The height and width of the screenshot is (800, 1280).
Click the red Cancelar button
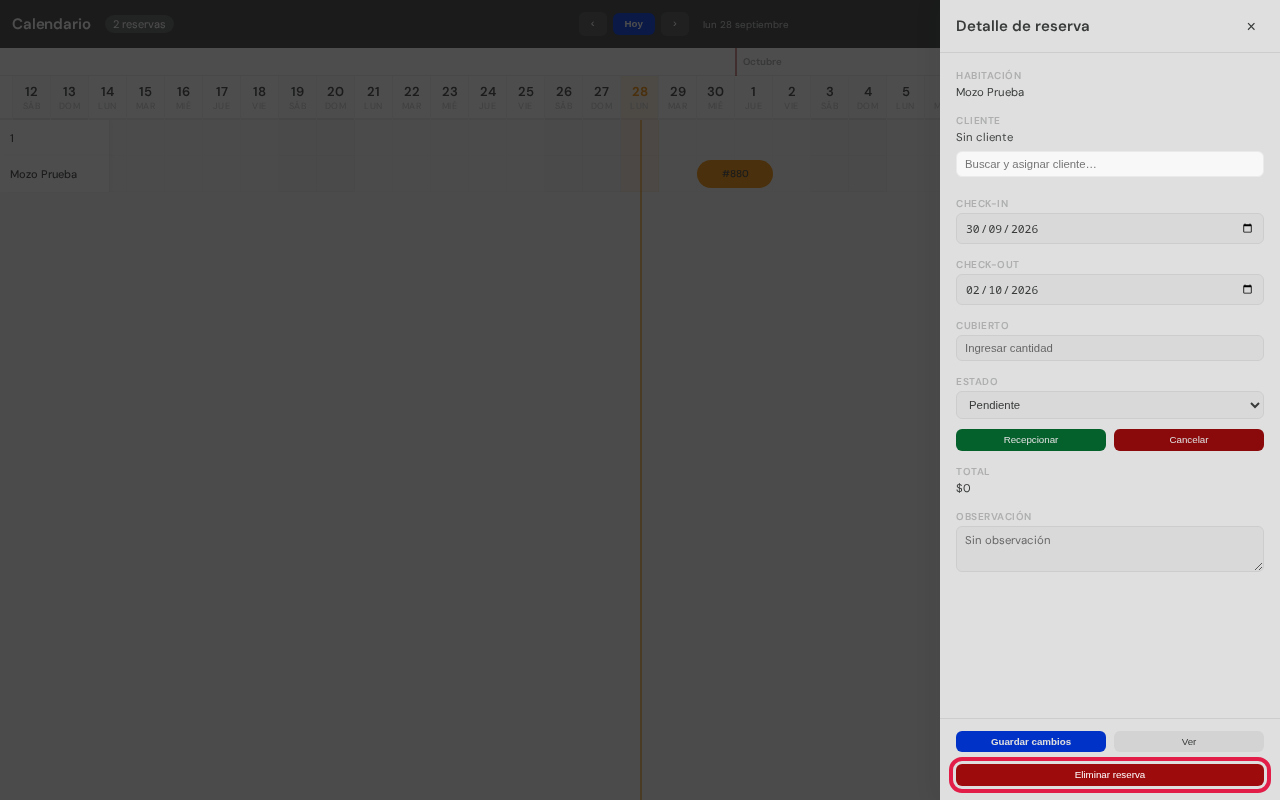1189,440
